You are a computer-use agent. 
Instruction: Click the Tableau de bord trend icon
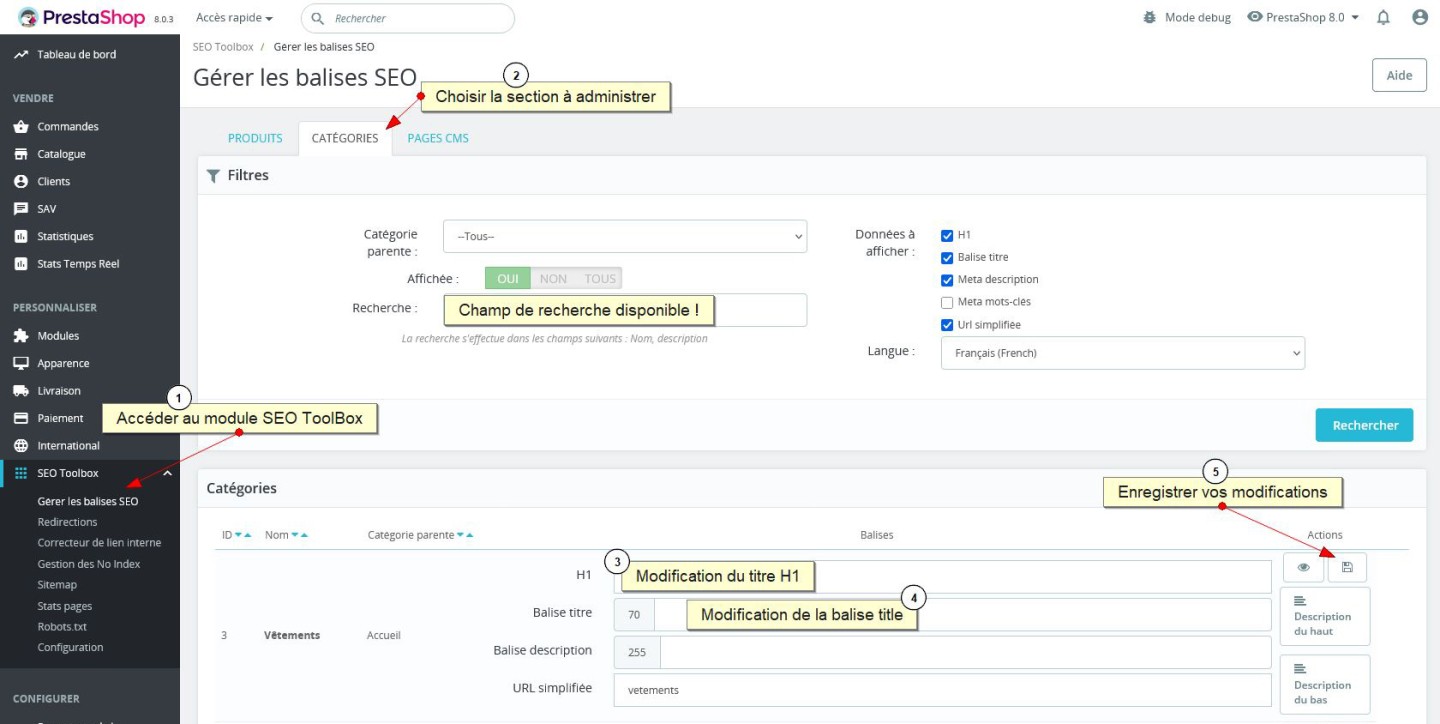[21, 54]
